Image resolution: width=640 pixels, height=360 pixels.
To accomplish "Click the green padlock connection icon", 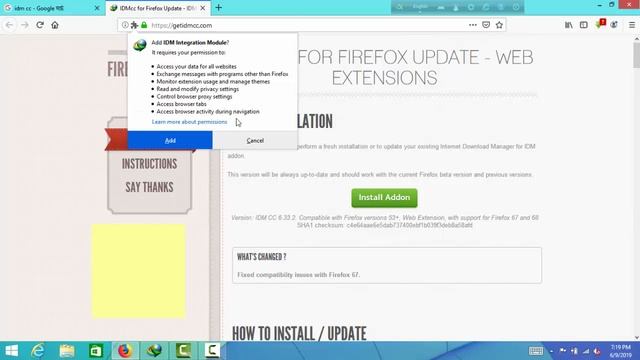I will [144, 25].
